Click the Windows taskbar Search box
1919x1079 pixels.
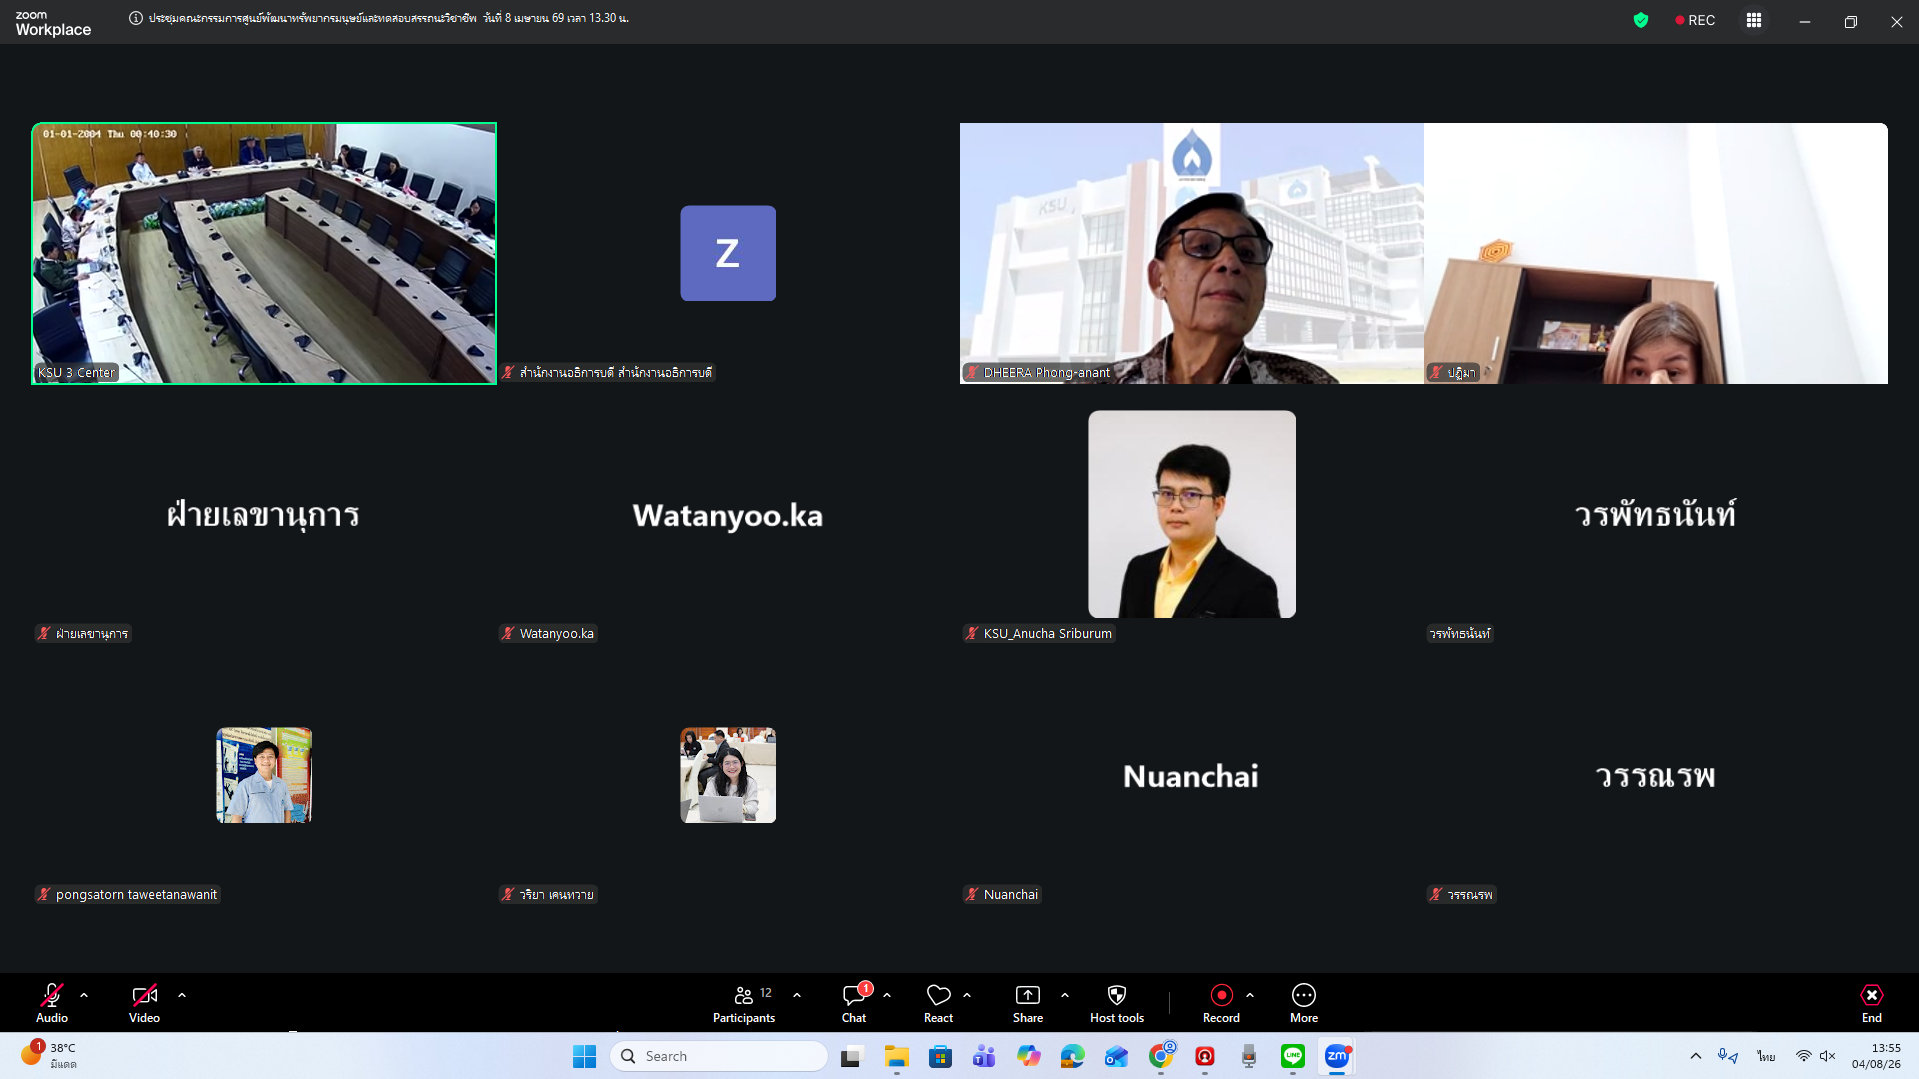pyautogui.click(x=720, y=1056)
